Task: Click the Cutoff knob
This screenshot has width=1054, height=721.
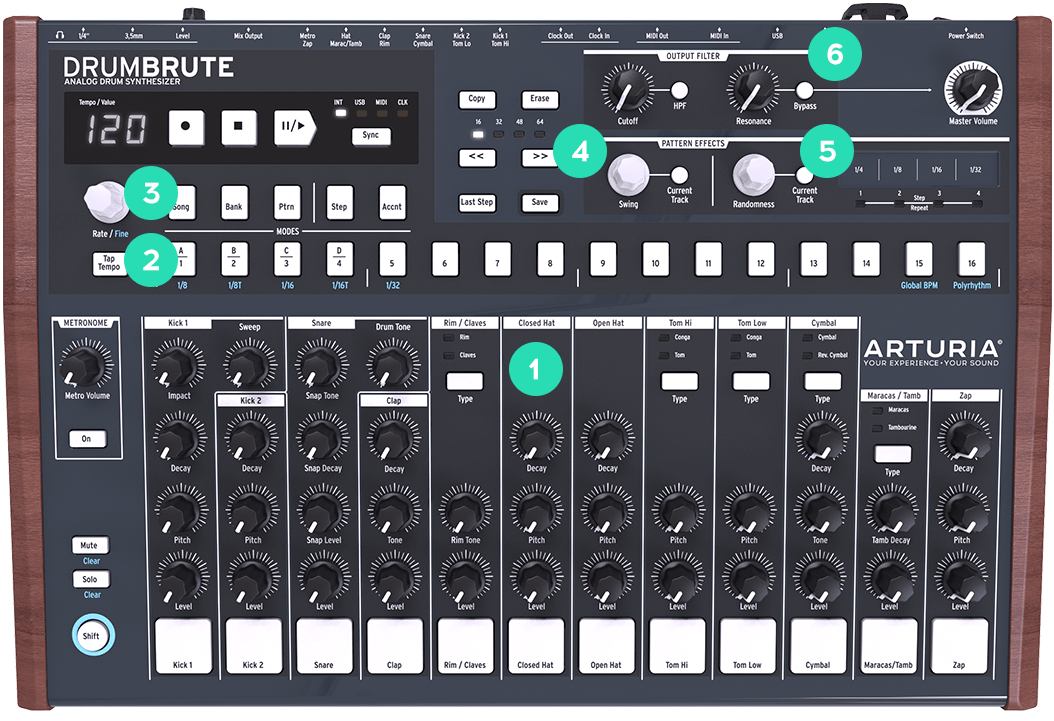Action: 627,90
